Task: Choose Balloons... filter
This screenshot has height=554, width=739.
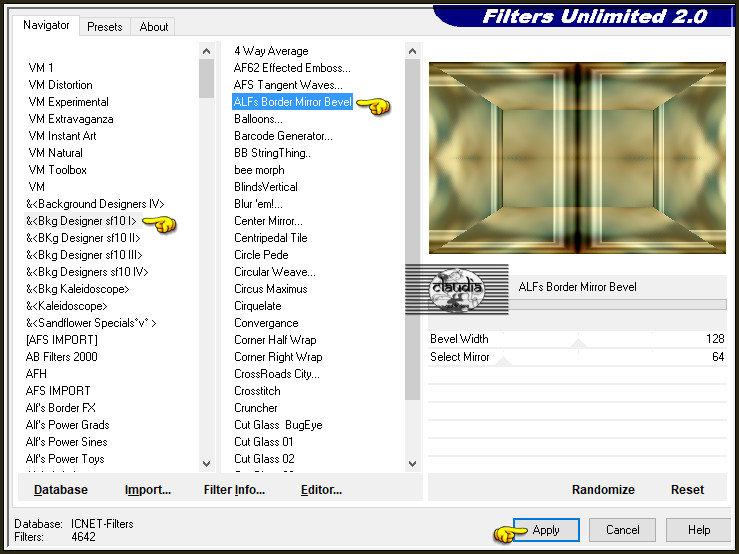Action: click(258, 119)
